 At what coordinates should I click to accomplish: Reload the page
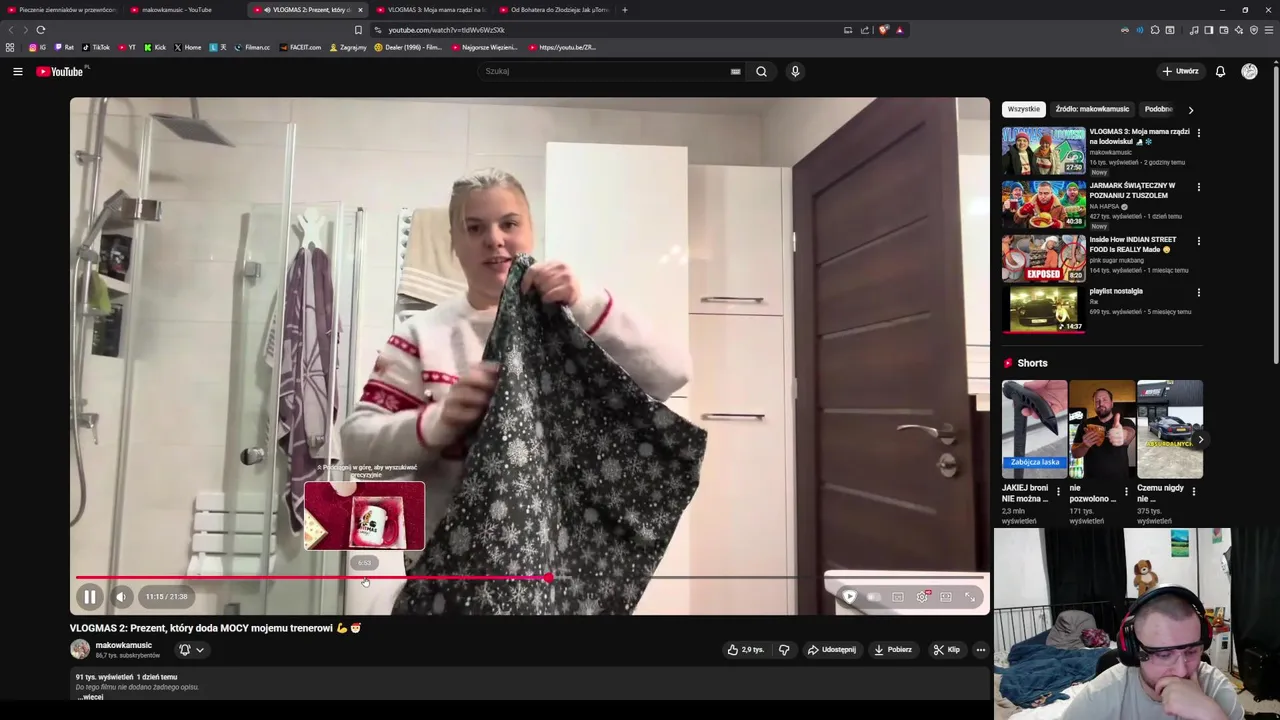tap(41, 30)
